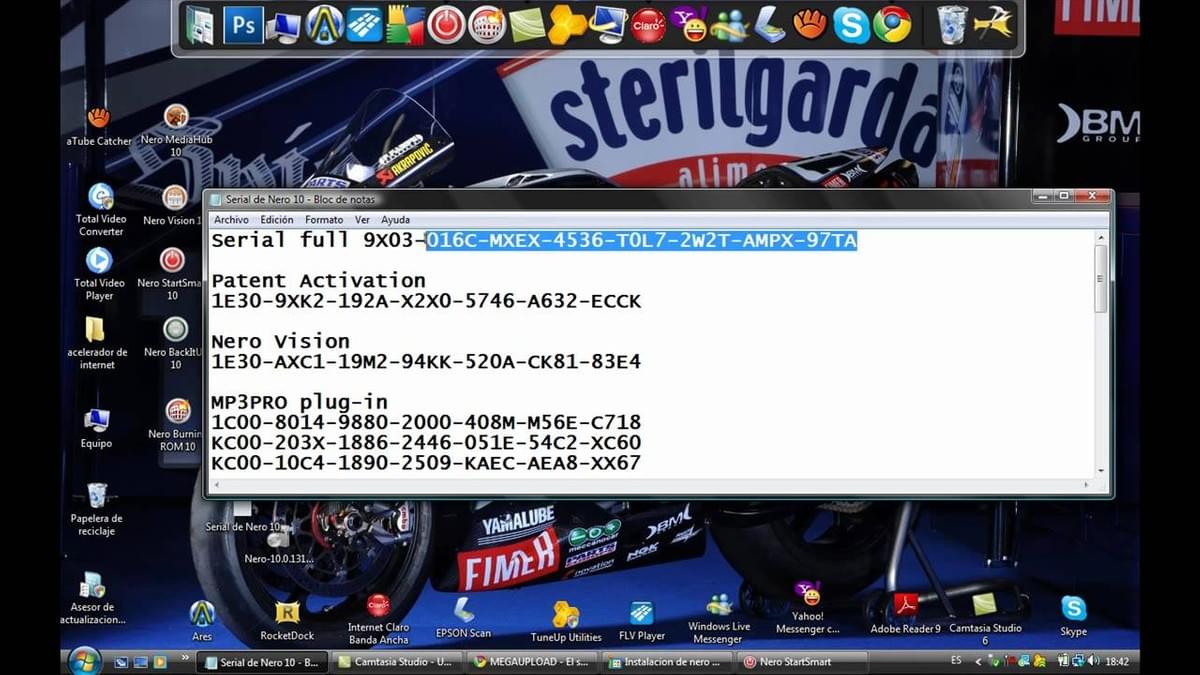Click the Notepad horizontal scrollbar
The image size is (1200, 675).
click(x=650, y=484)
